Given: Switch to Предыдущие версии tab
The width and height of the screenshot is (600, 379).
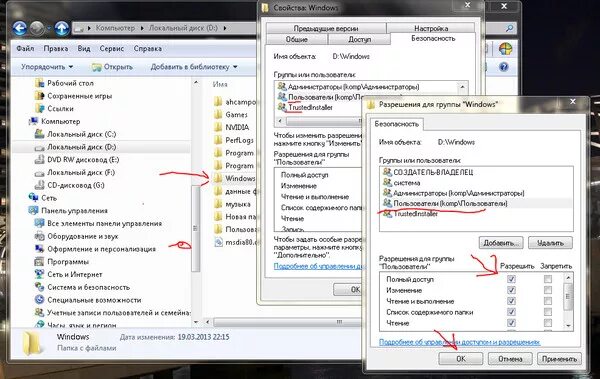Looking at the screenshot, I should (x=326, y=28).
